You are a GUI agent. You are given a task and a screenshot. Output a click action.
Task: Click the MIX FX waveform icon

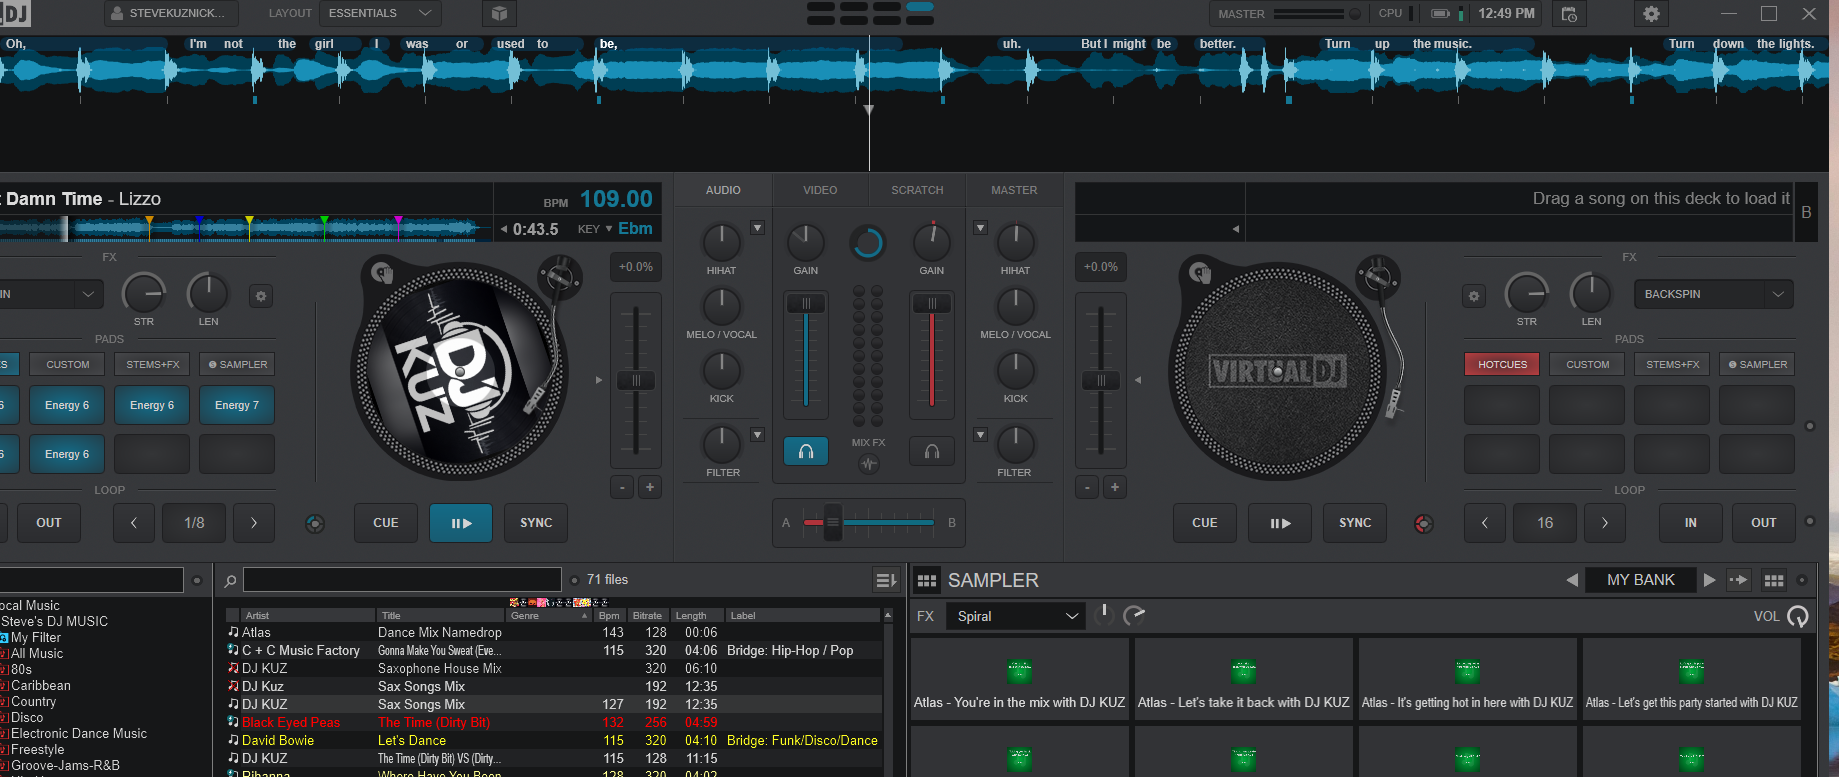pyautogui.click(x=868, y=463)
